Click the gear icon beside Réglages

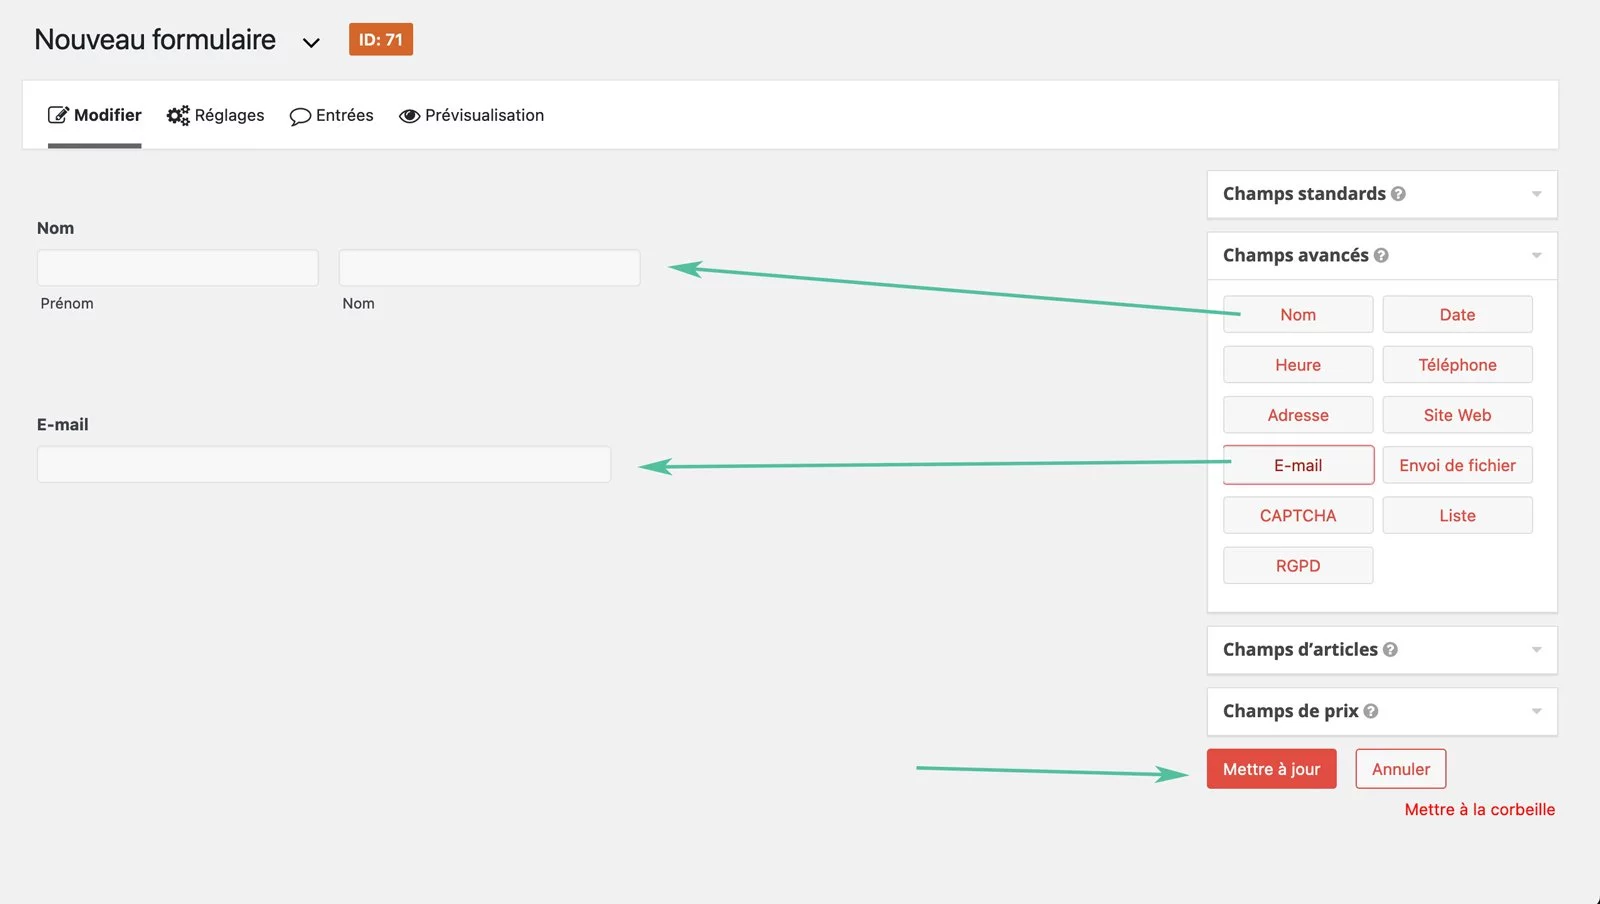click(178, 115)
